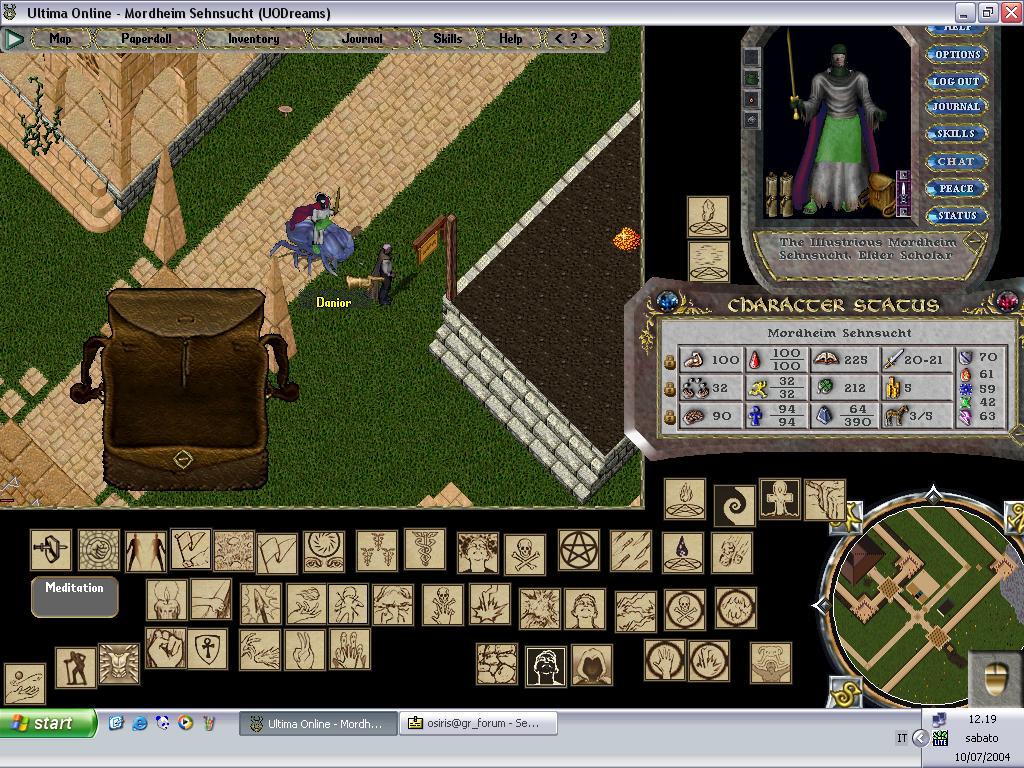The width and height of the screenshot is (1024, 768).
Task: Select the two human figures spell icon
Action: click(146, 551)
